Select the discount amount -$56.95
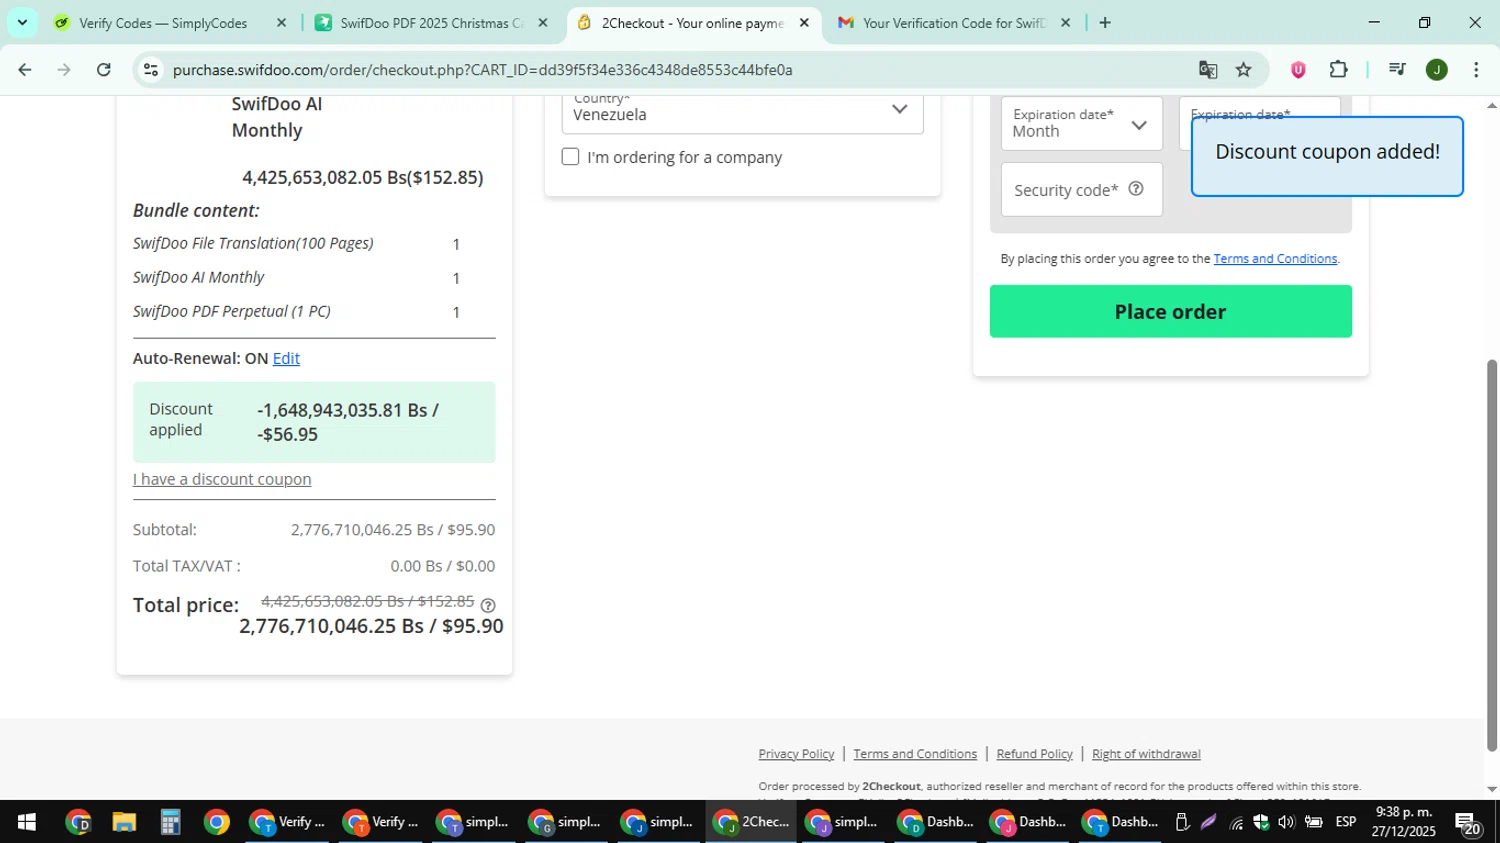1500x843 pixels. [288, 435]
